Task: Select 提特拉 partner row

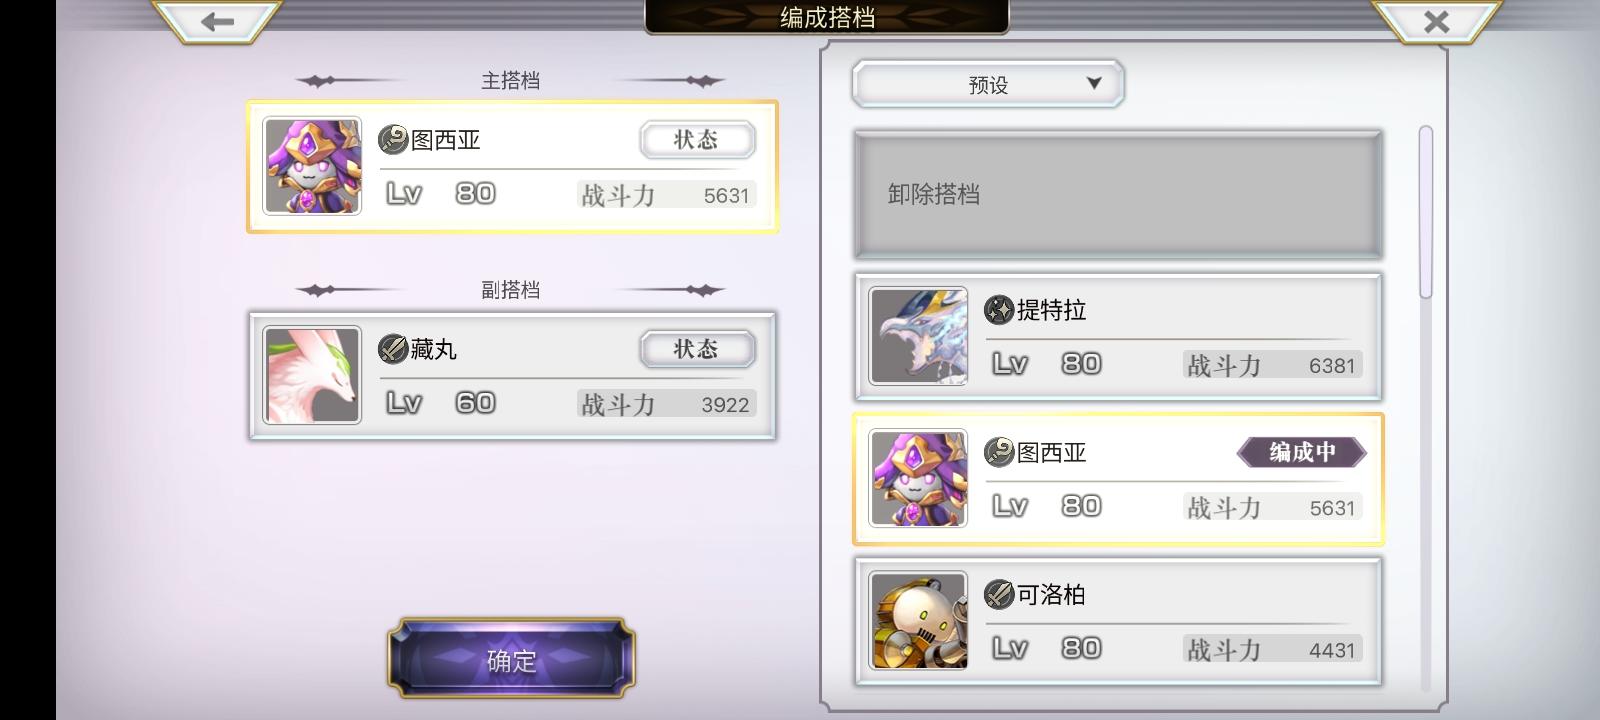Action: pyautogui.click(x=1118, y=337)
